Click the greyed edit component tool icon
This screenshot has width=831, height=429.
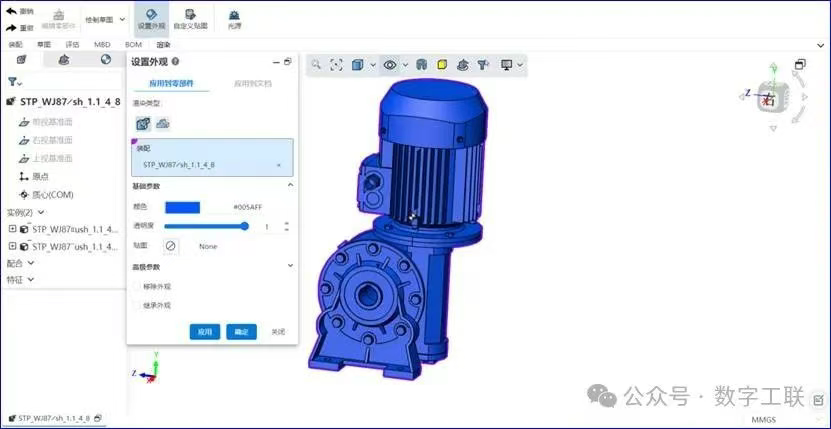click(x=59, y=15)
